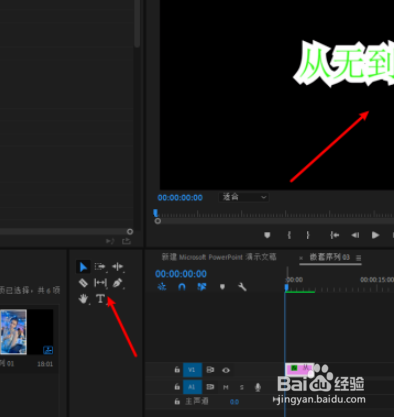Select the Hand tool
394x417 pixels.
tap(83, 299)
